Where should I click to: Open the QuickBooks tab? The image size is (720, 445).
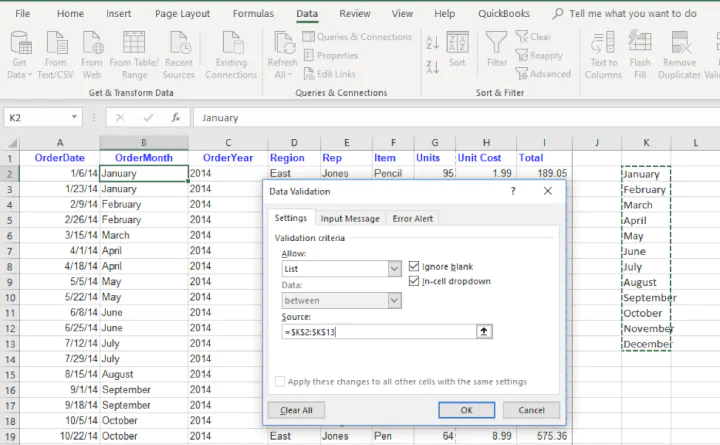(x=504, y=14)
